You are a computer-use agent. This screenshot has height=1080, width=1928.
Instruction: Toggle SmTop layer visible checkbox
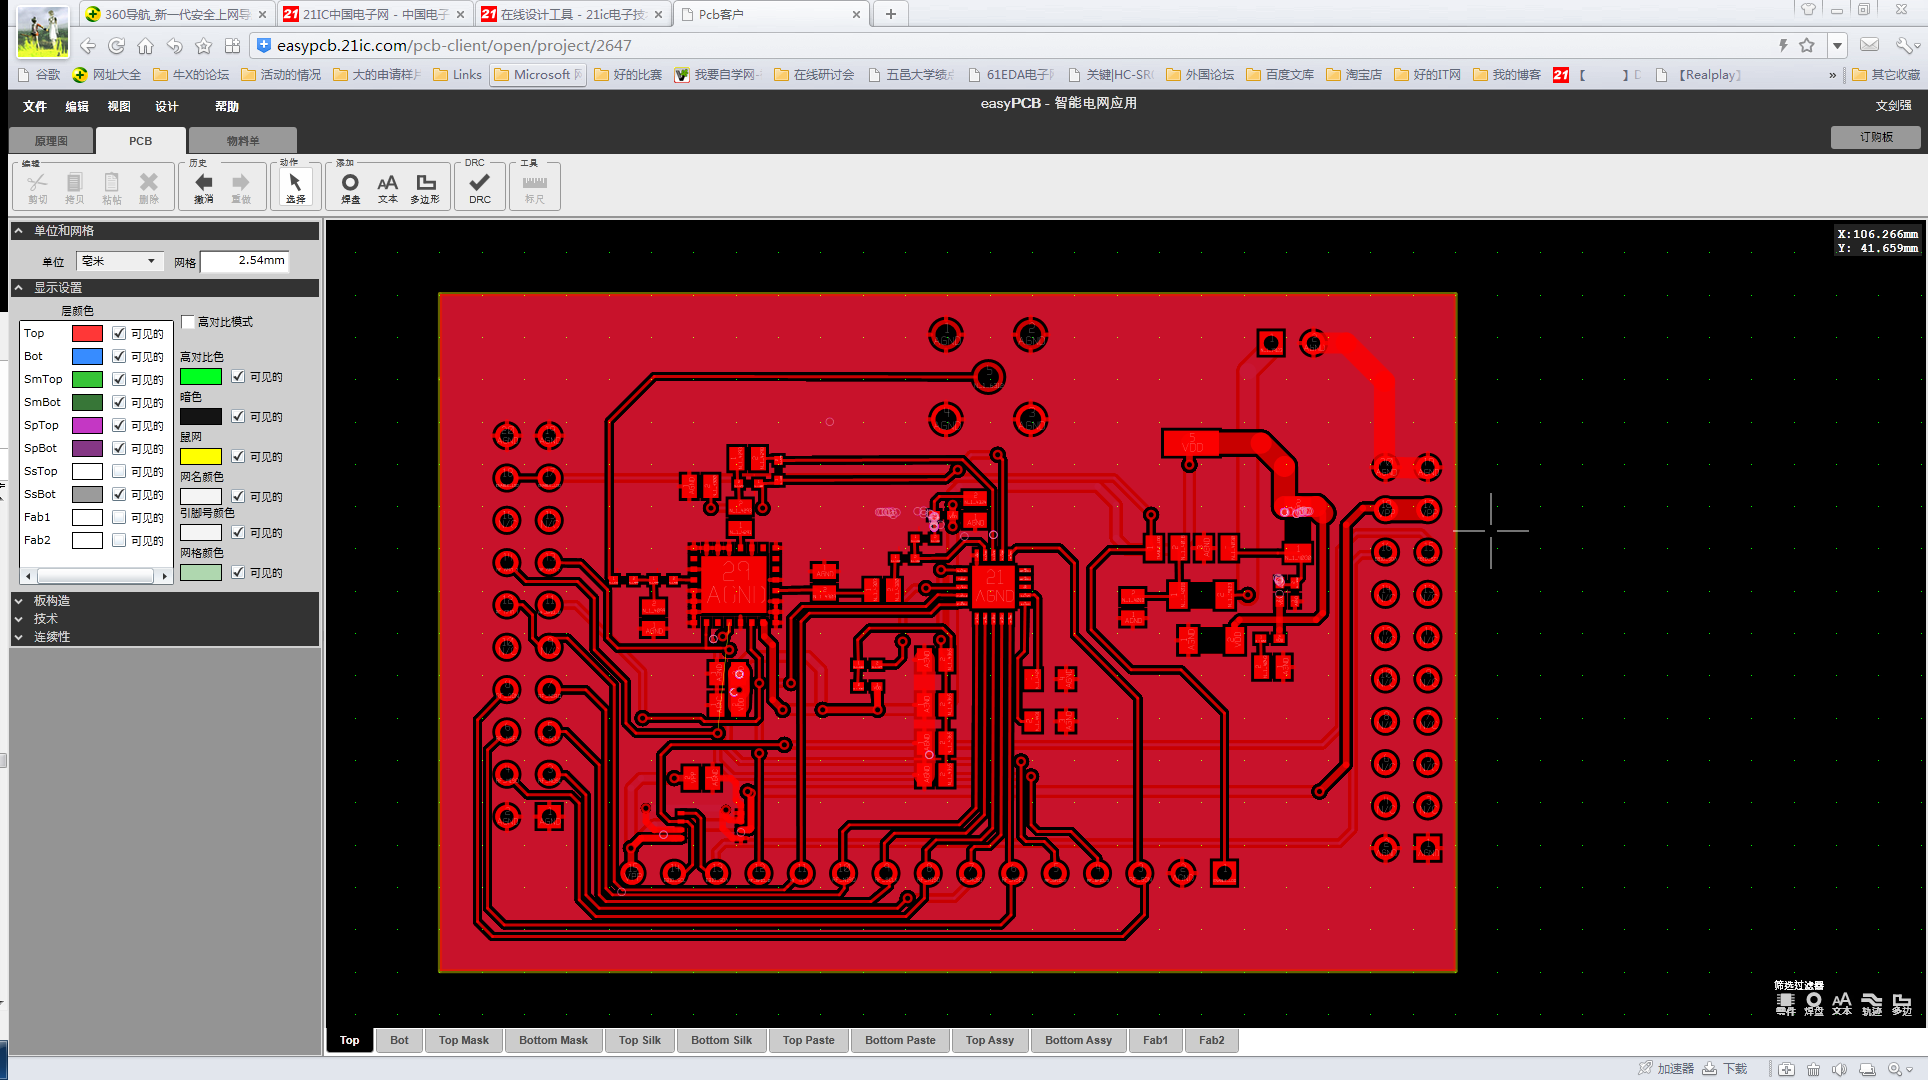pos(119,379)
